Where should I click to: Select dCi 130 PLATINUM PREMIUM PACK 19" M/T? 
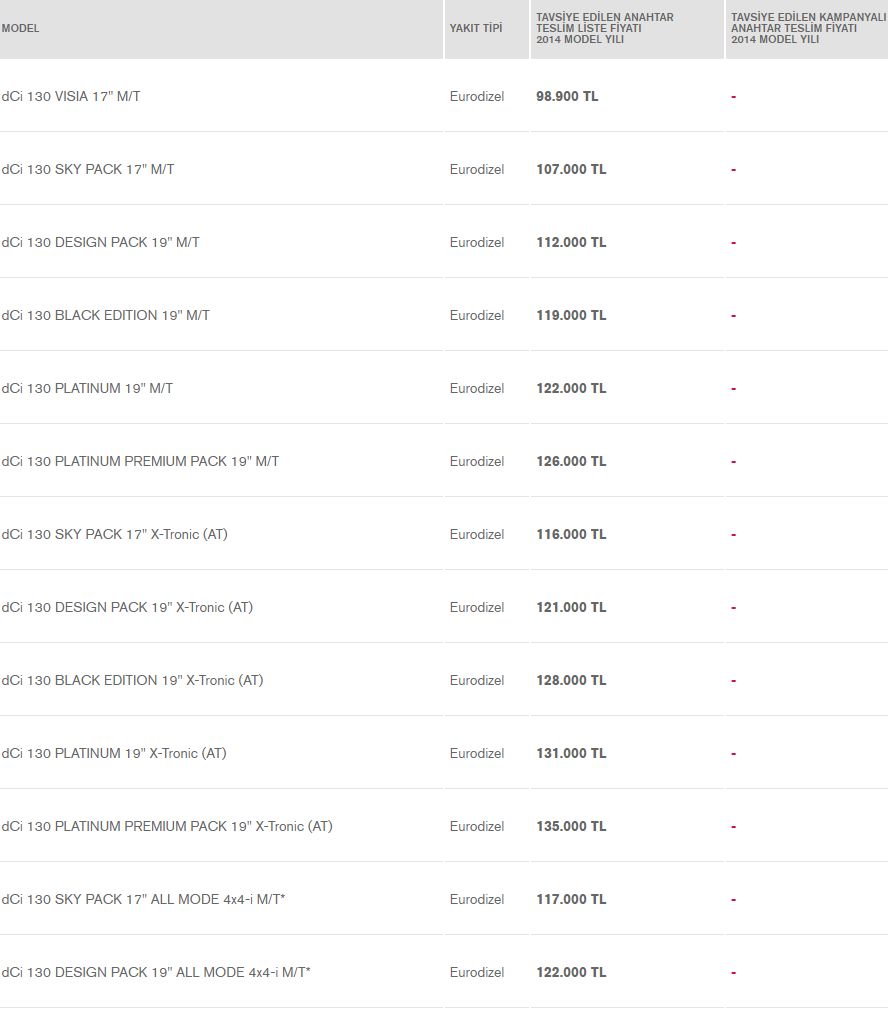click(140, 461)
